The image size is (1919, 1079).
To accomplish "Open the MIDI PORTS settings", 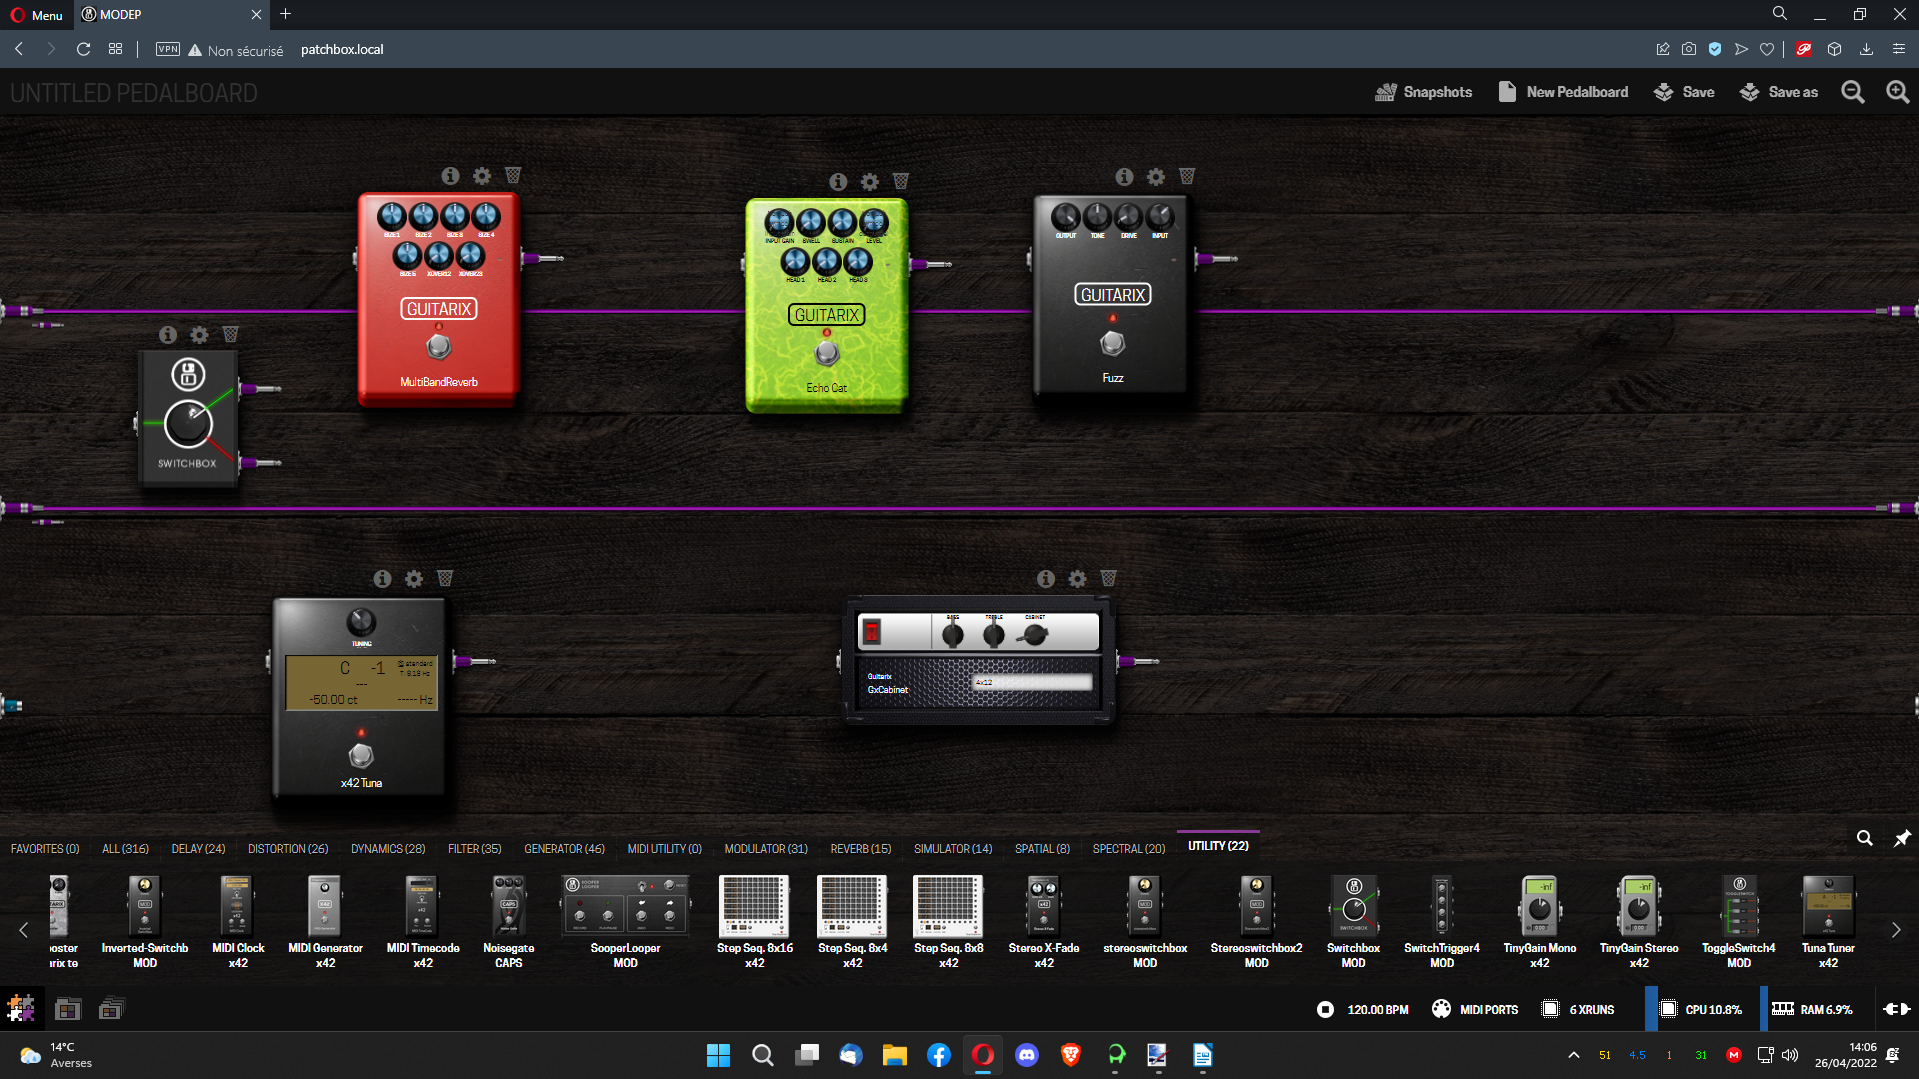I will (1475, 1009).
